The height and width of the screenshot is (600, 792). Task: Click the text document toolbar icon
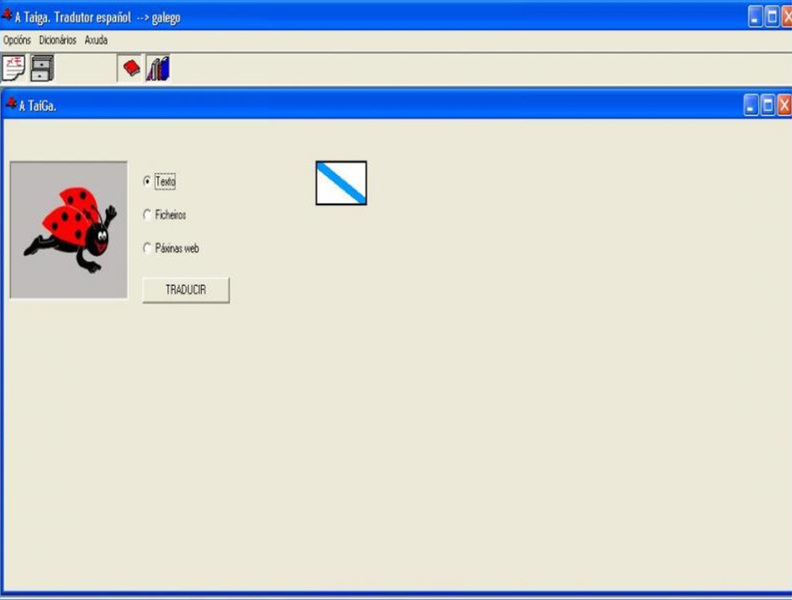point(14,68)
